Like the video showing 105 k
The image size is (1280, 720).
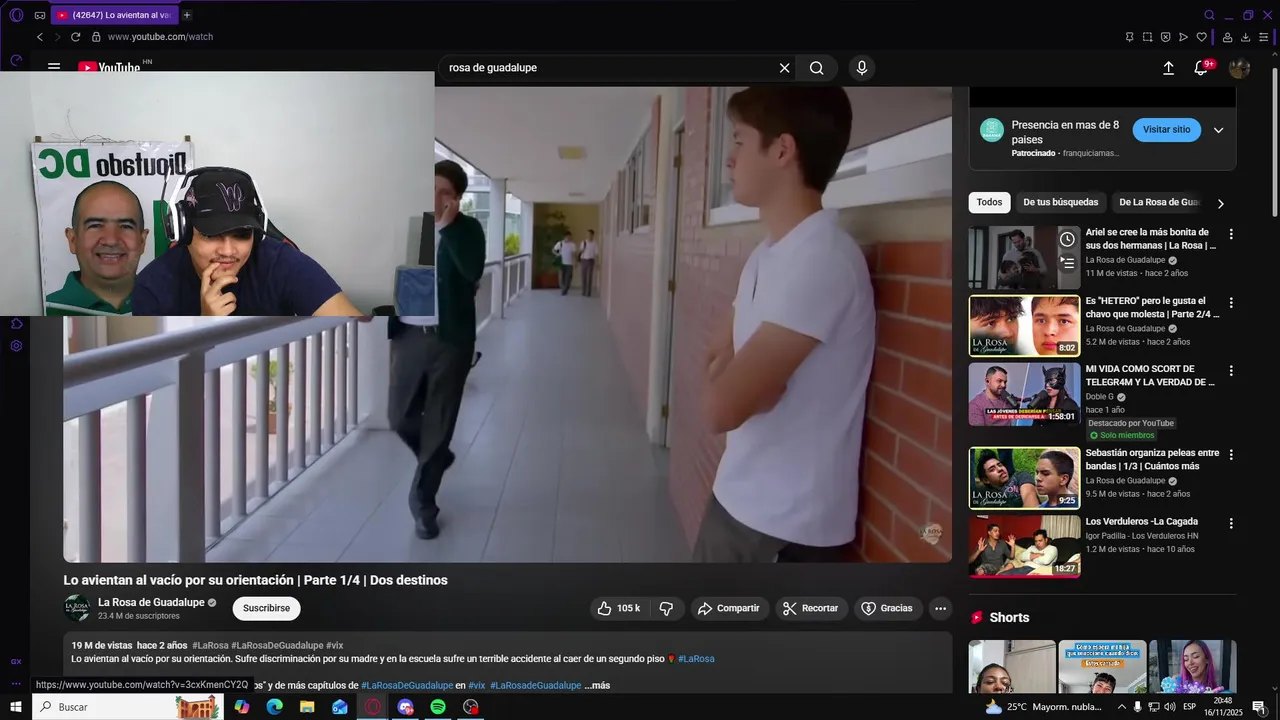click(x=619, y=608)
